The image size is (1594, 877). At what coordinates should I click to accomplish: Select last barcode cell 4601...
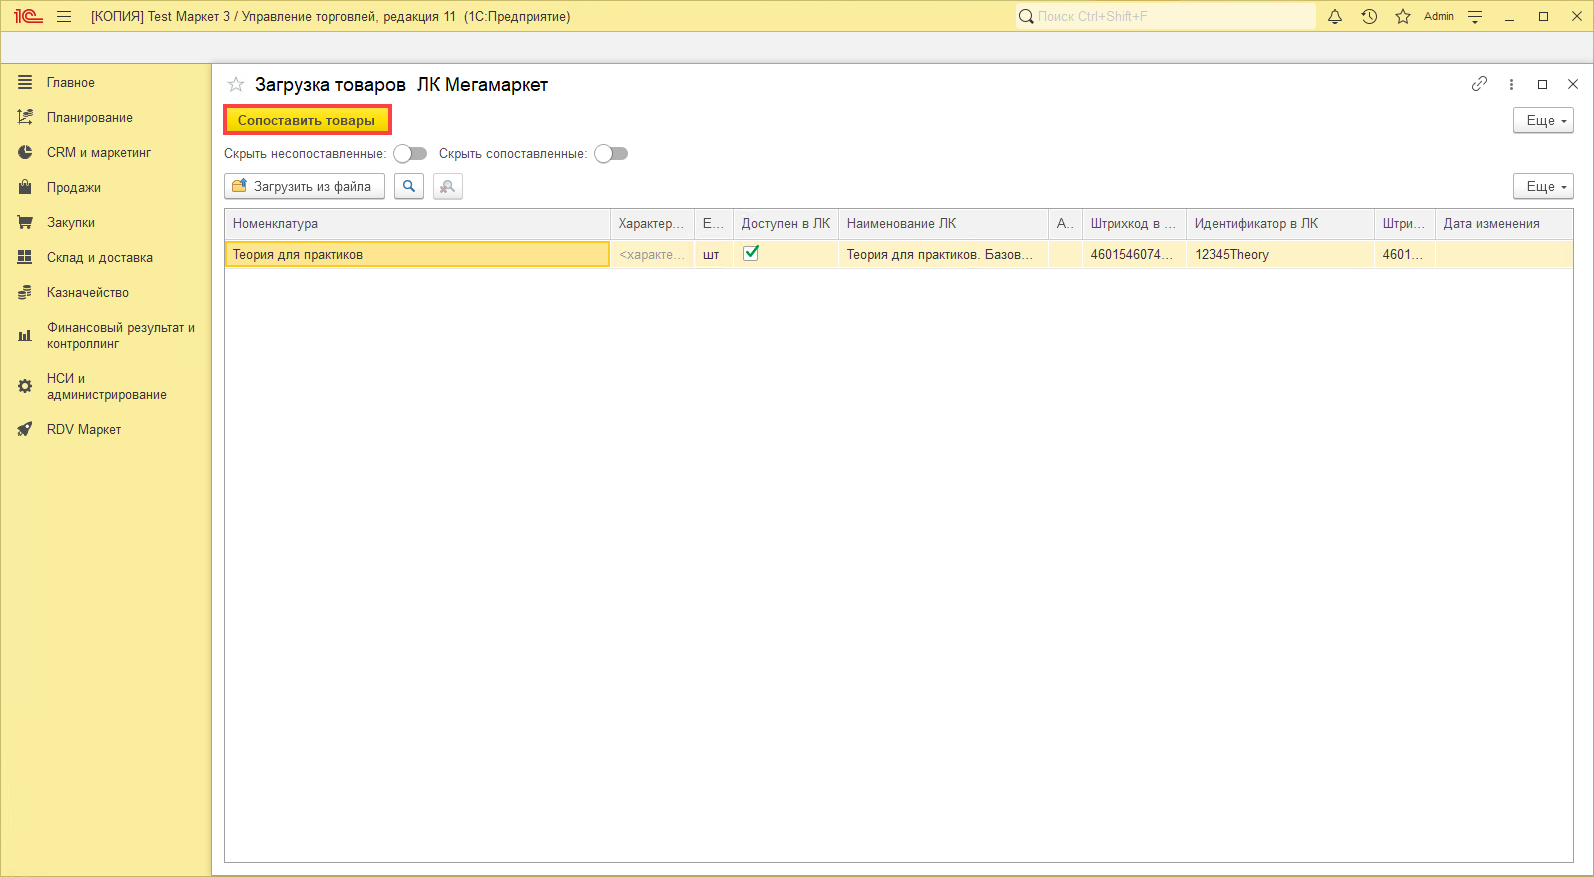[x=1405, y=254]
